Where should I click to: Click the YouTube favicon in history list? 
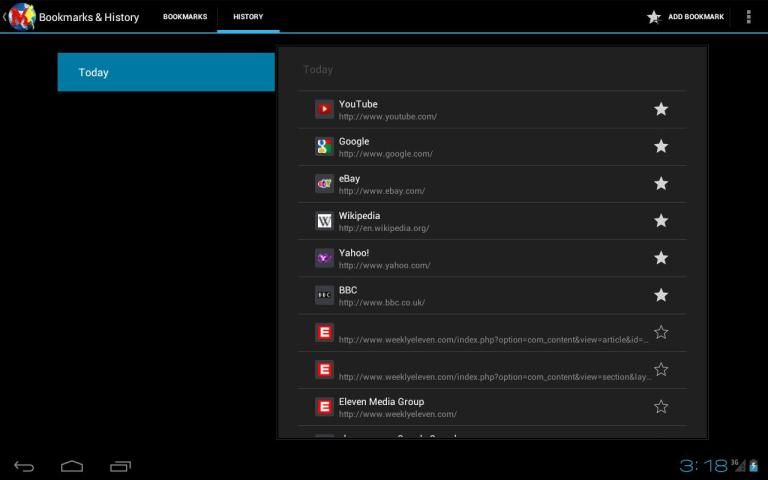pos(324,109)
